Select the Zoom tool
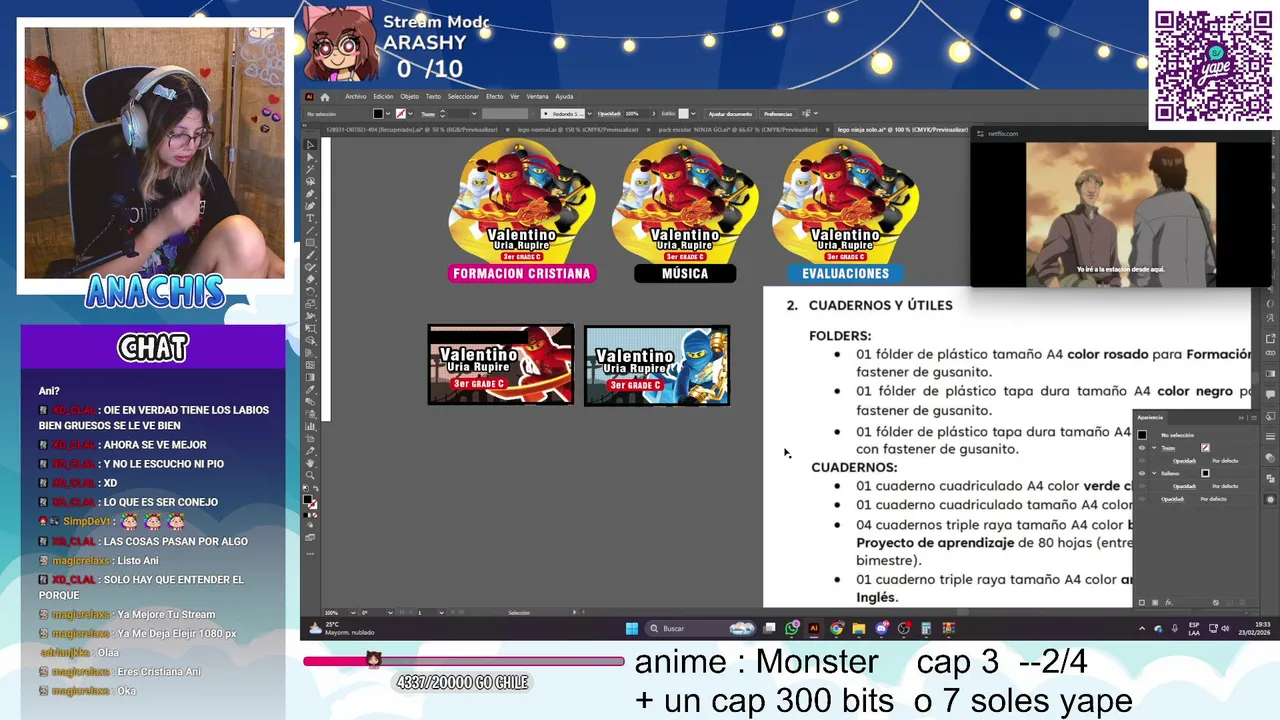 (310, 474)
